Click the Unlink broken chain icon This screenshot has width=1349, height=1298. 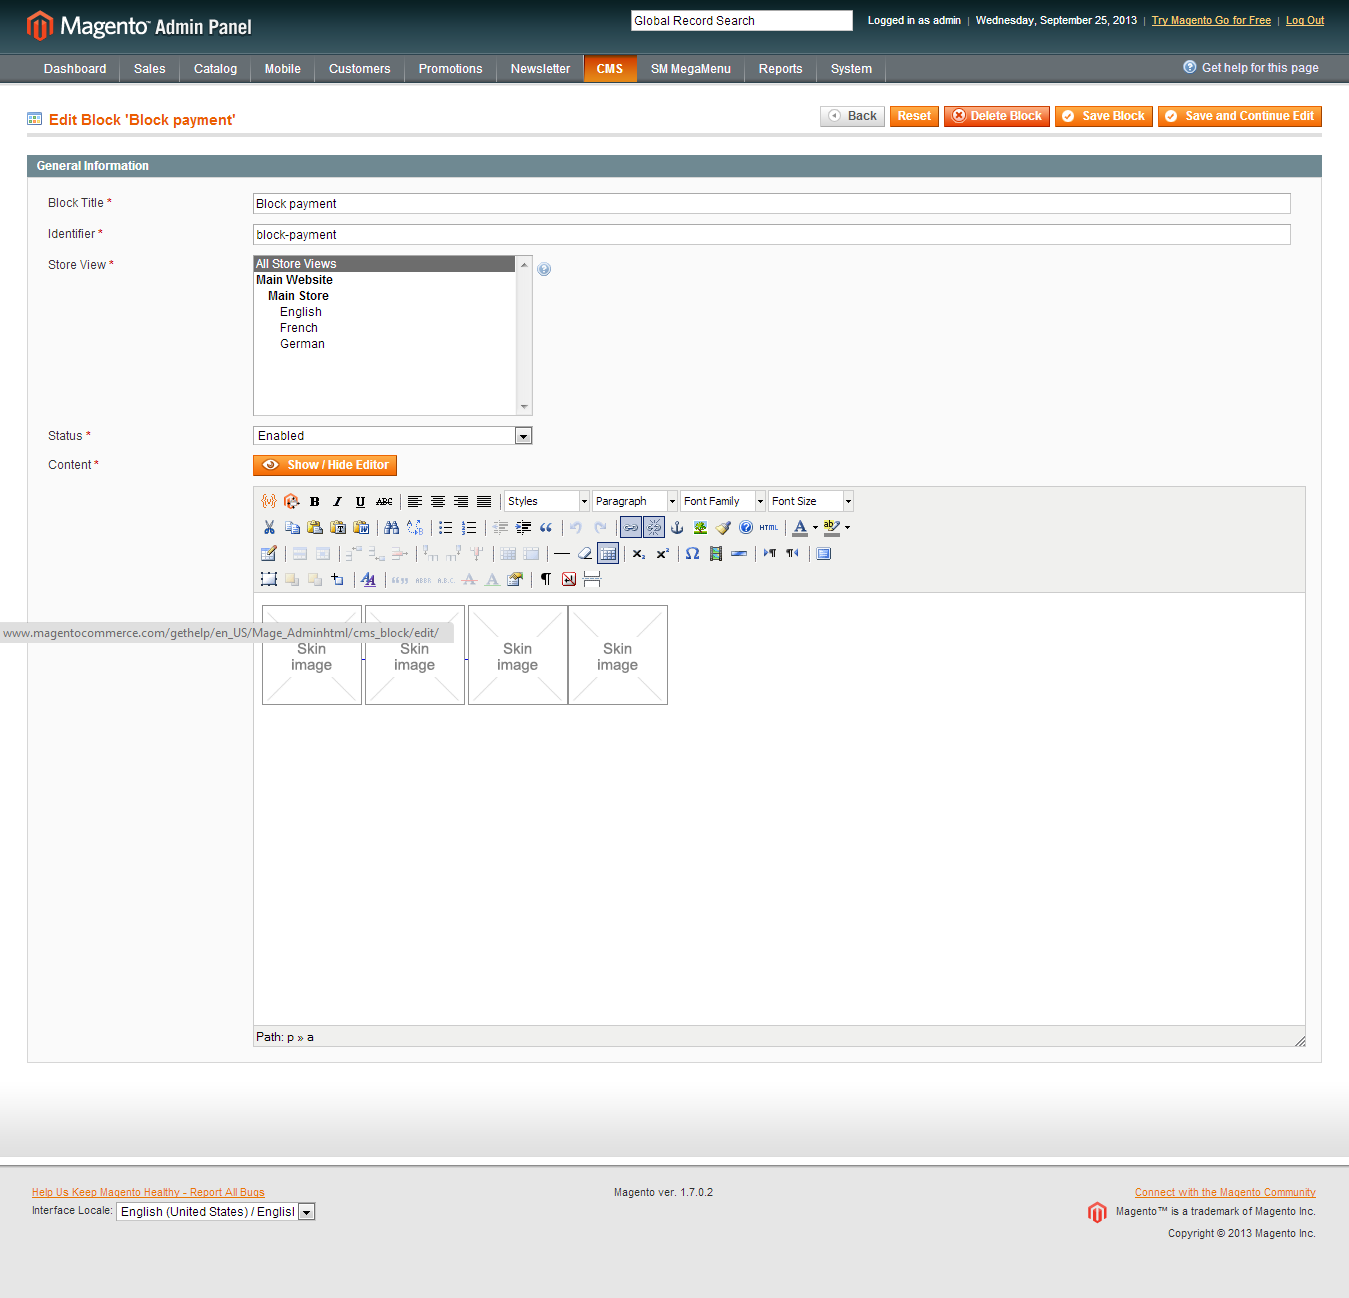point(654,527)
